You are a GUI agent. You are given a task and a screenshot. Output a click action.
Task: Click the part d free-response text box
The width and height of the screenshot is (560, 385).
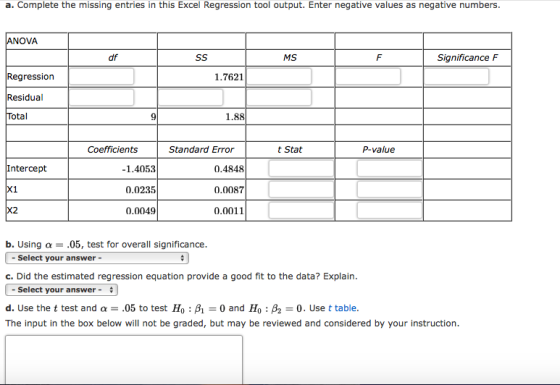tap(124, 360)
